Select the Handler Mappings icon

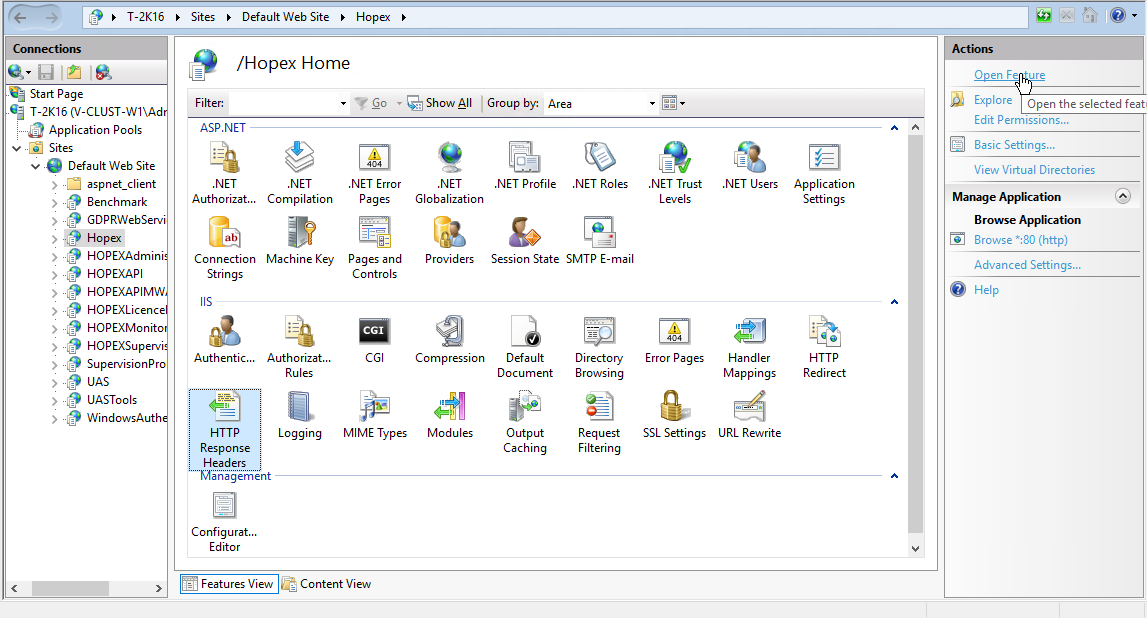coord(749,332)
